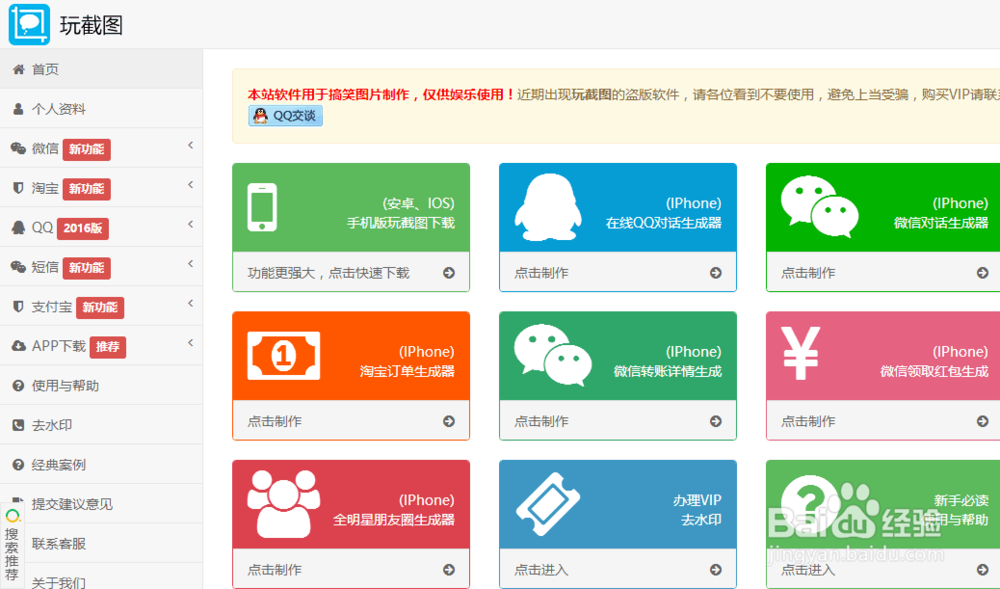The height and width of the screenshot is (589, 1000).
Task: Expand the 淘宝 sidebar submenu chevron
Action: tap(190, 185)
